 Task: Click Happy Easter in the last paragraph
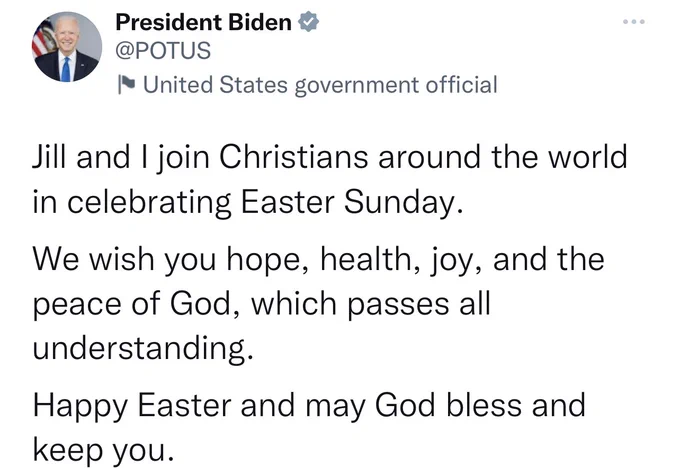[x=132, y=406]
